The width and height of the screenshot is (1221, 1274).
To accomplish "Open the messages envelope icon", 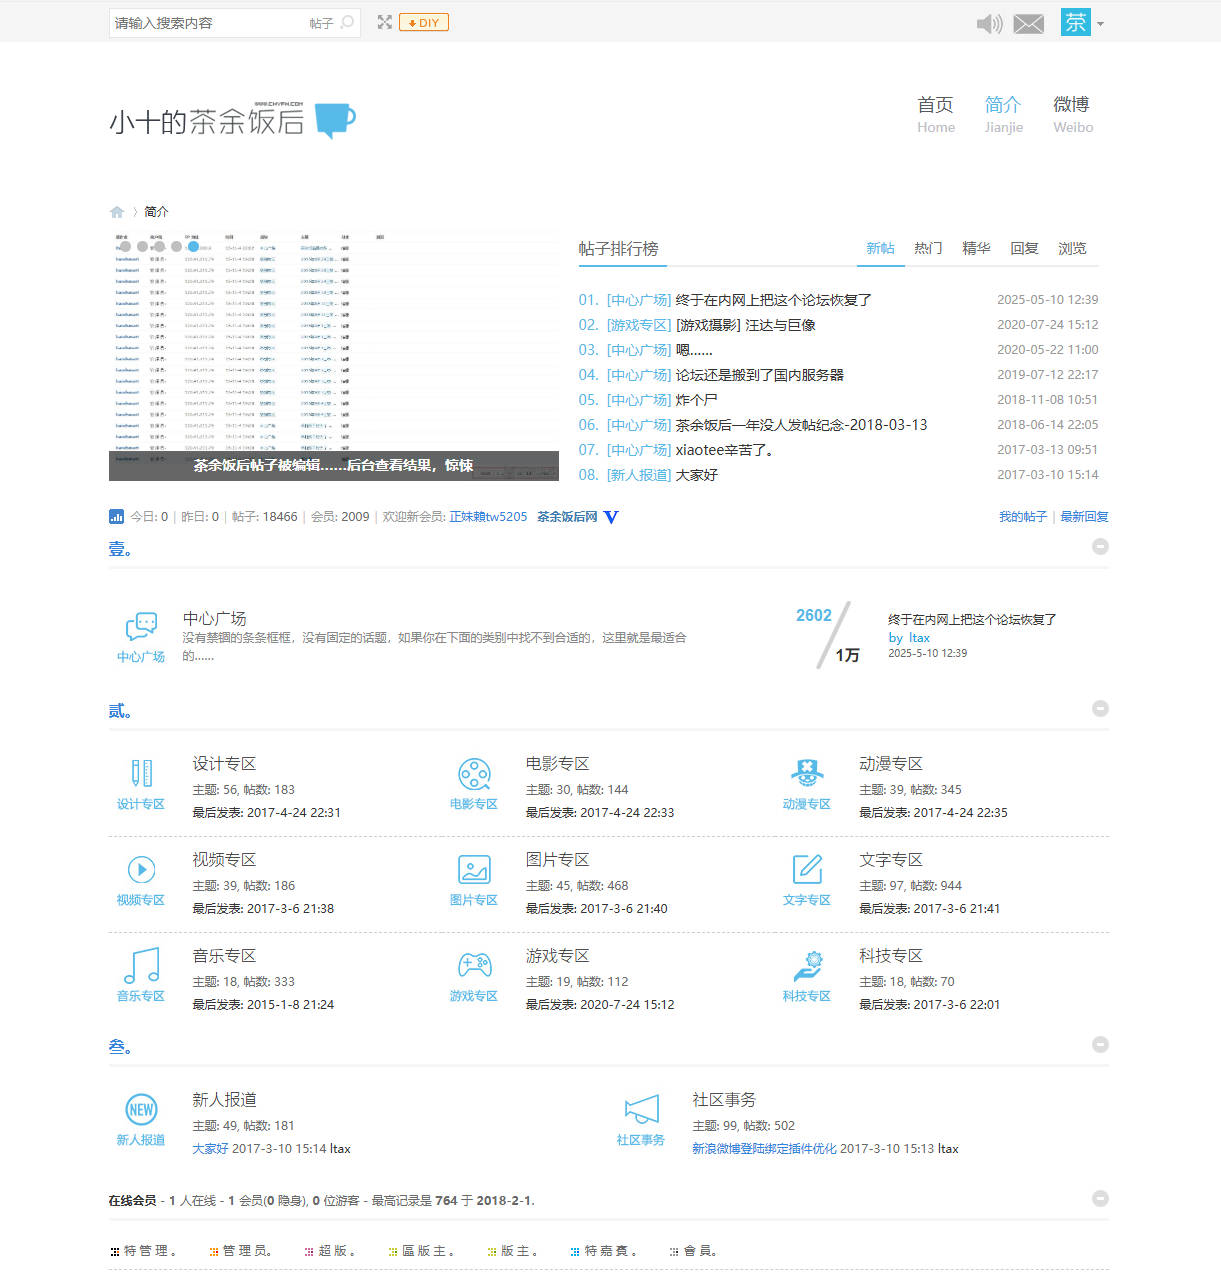I will pyautogui.click(x=1028, y=24).
